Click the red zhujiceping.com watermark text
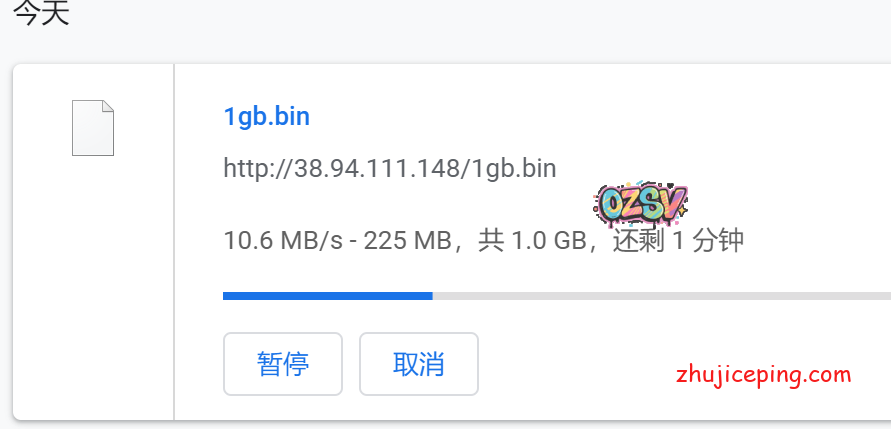 (764, 376)
